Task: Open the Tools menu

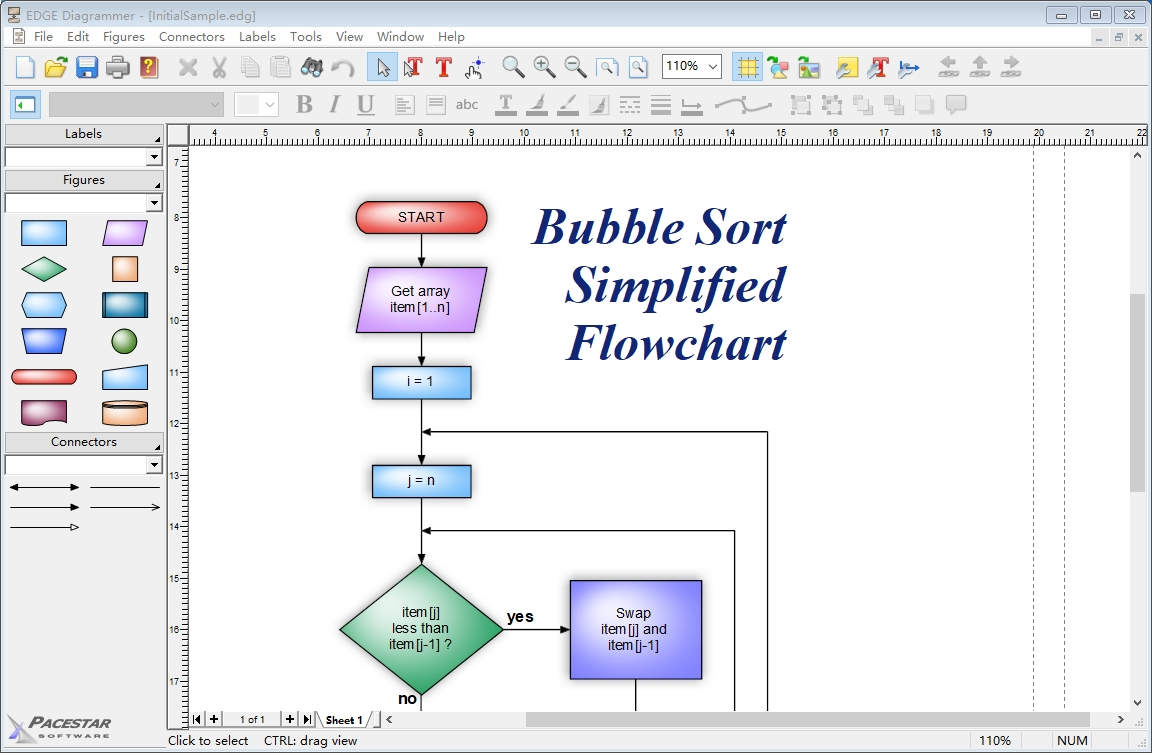Action: click(306, 37)
